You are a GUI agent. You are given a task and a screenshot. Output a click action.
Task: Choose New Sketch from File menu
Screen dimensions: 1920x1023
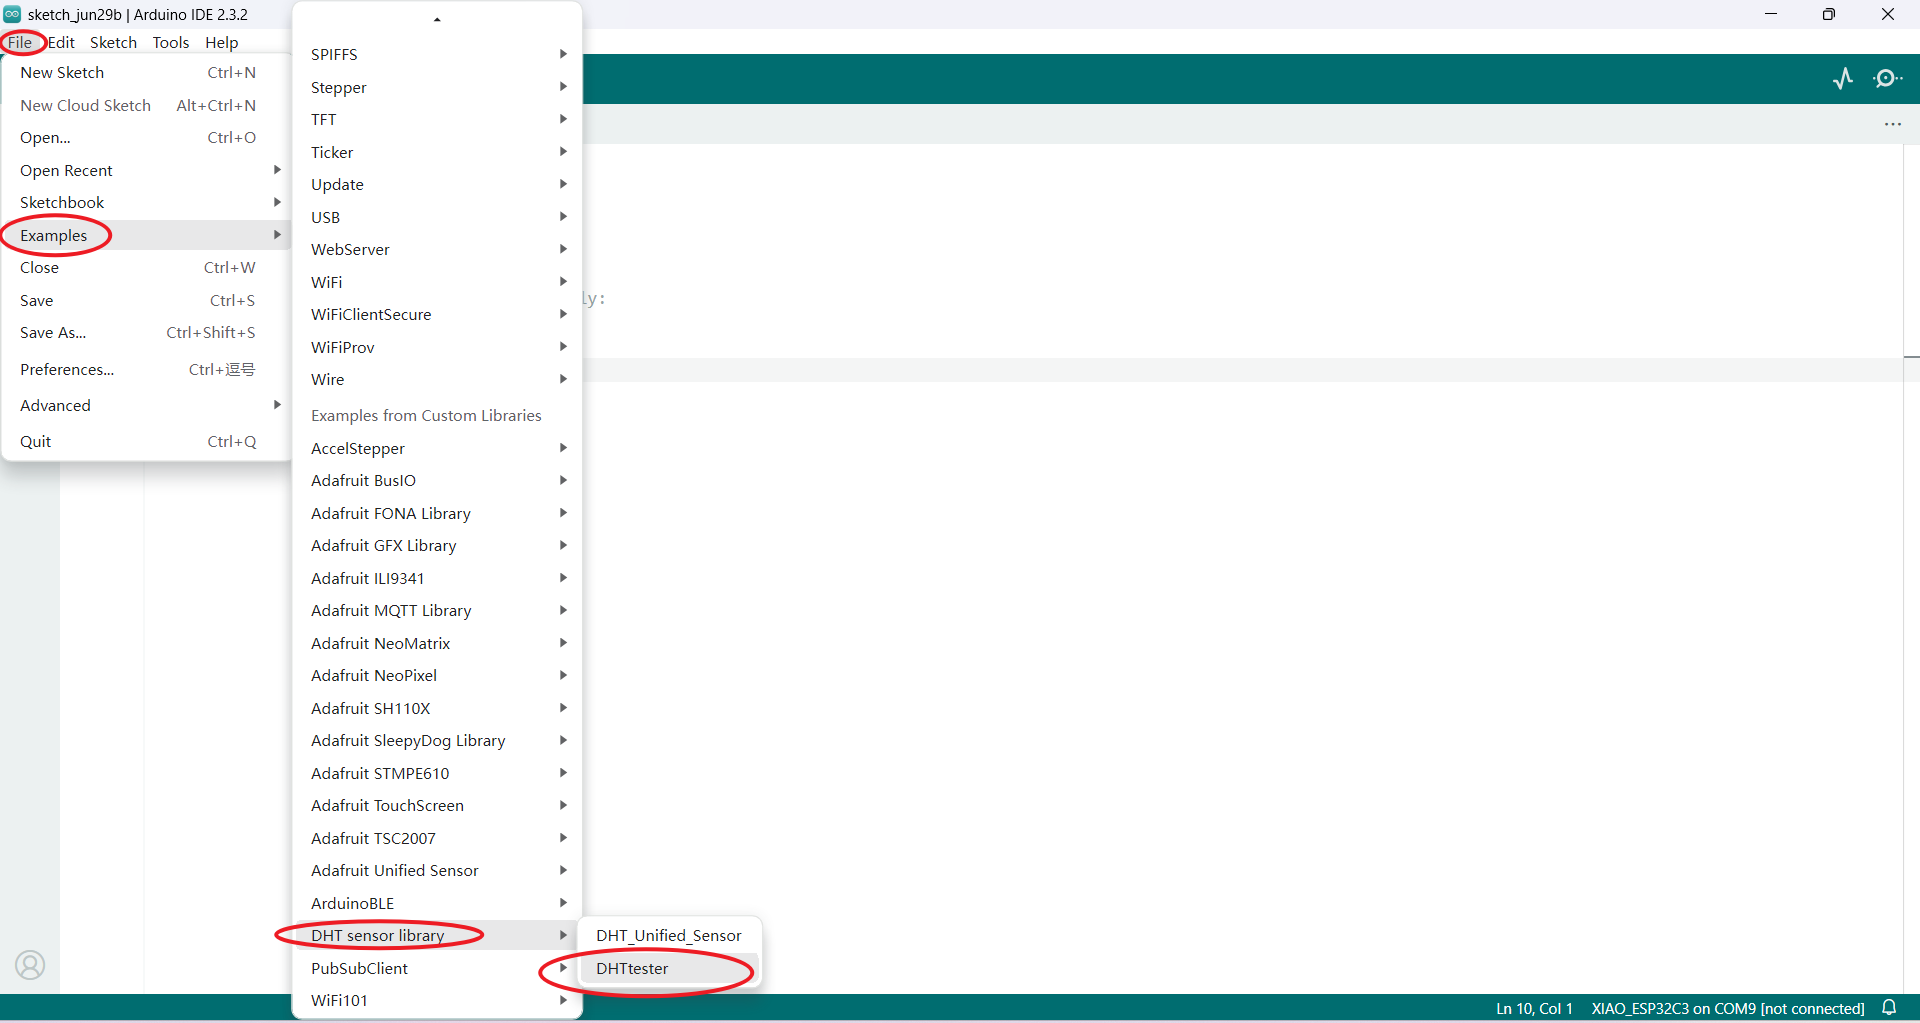(146, 72)
